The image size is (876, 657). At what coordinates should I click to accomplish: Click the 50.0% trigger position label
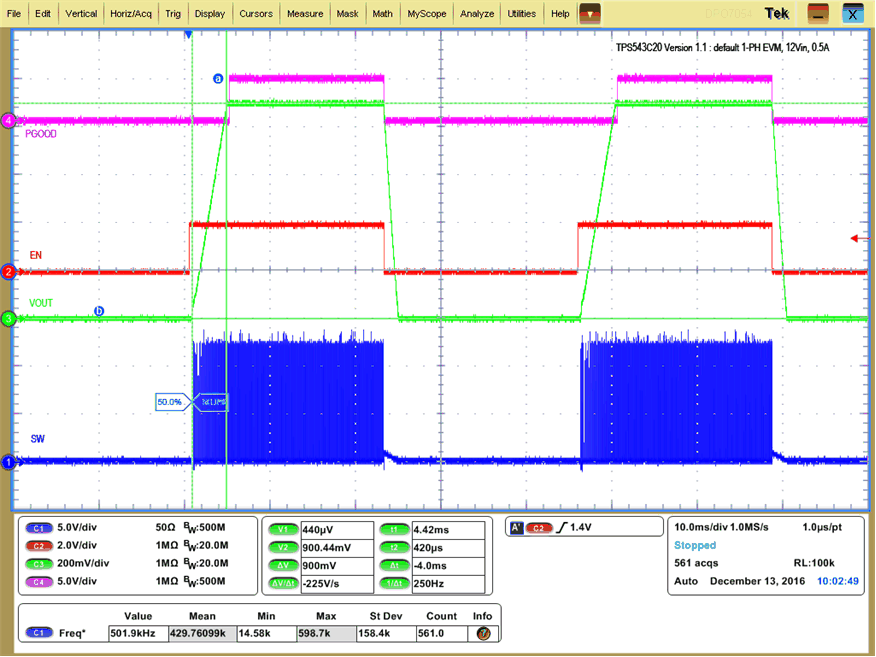[x=170, y=402]
